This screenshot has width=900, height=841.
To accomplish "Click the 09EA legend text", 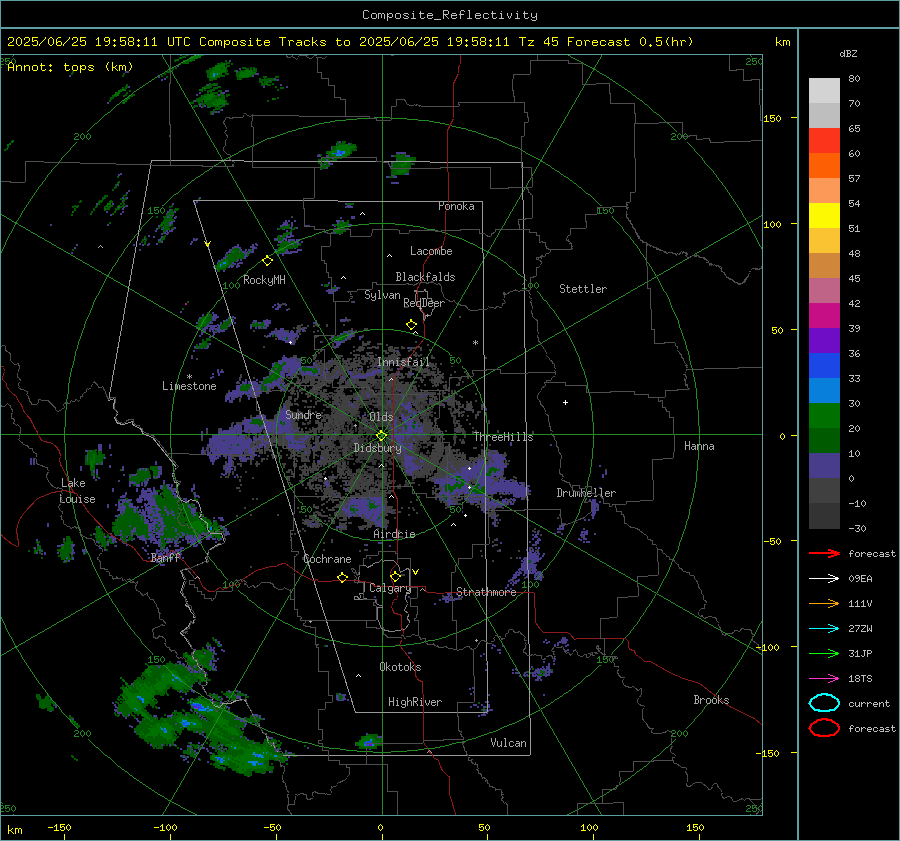I will pyautogui.click(x=860, y=579).
